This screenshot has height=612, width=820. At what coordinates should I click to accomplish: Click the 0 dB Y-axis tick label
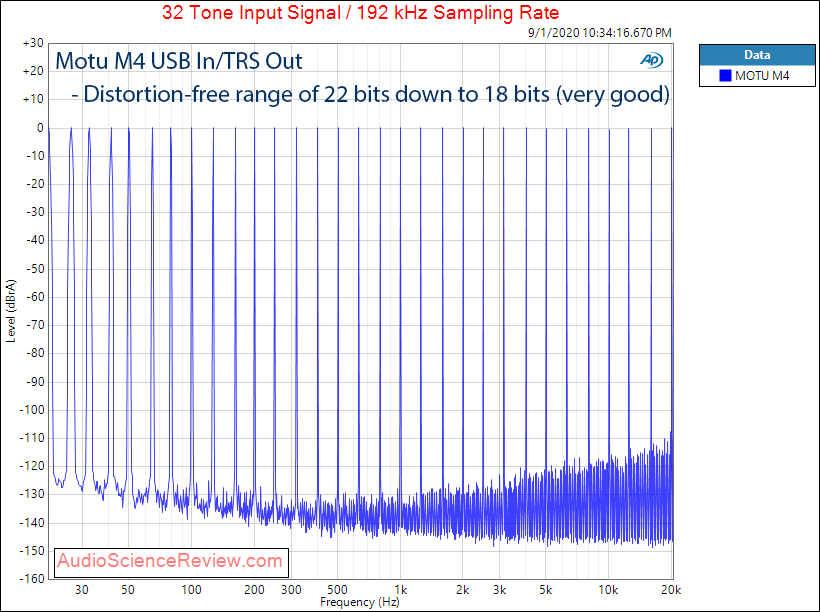(x=40, y=128)
